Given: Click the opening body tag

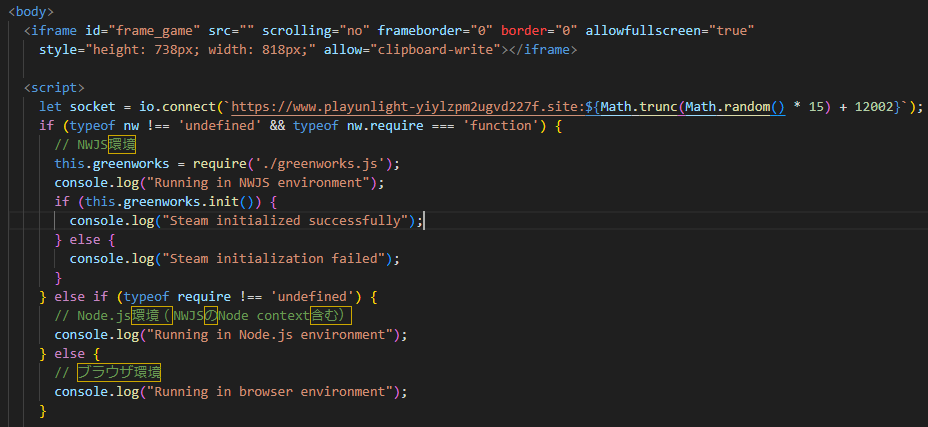Looking at the screenshot, I should (31, 11).
